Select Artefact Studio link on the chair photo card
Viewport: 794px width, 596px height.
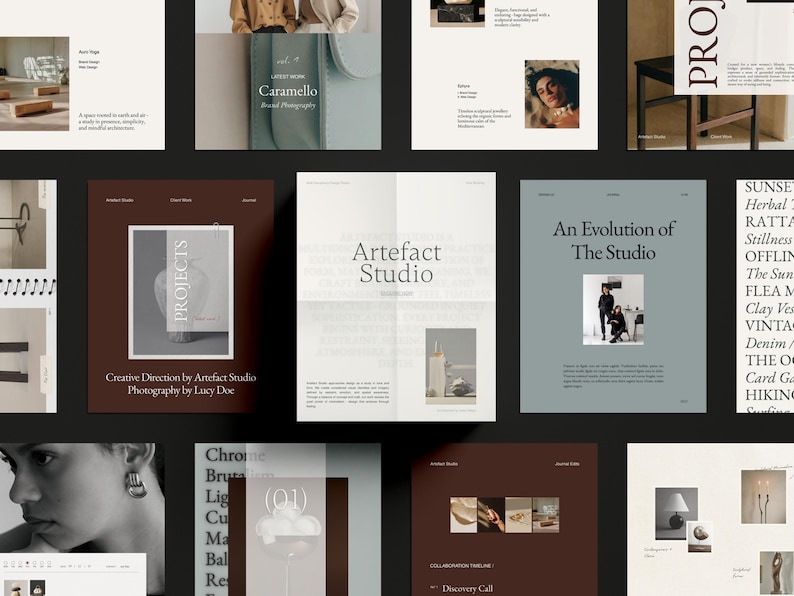[x=651, y=137]
